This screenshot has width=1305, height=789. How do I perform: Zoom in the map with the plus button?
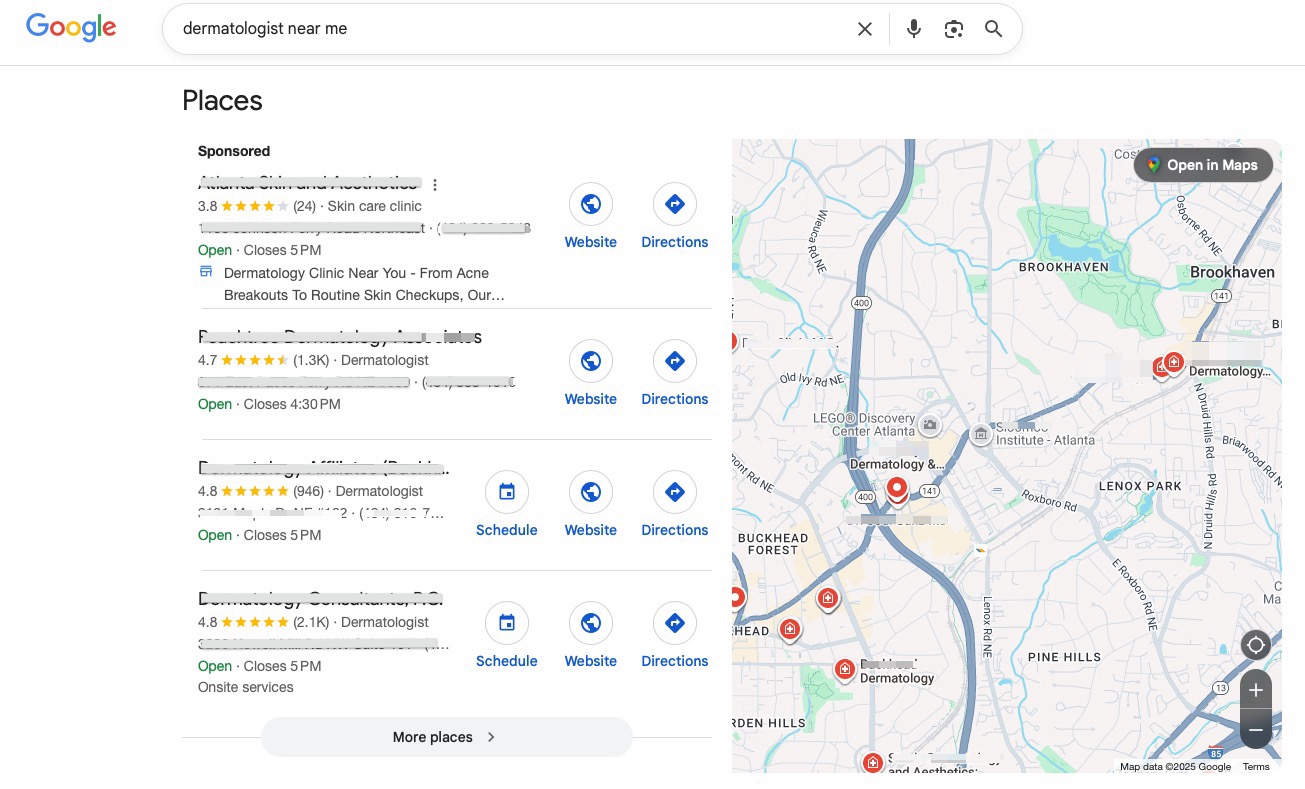tap(1255, 689)
